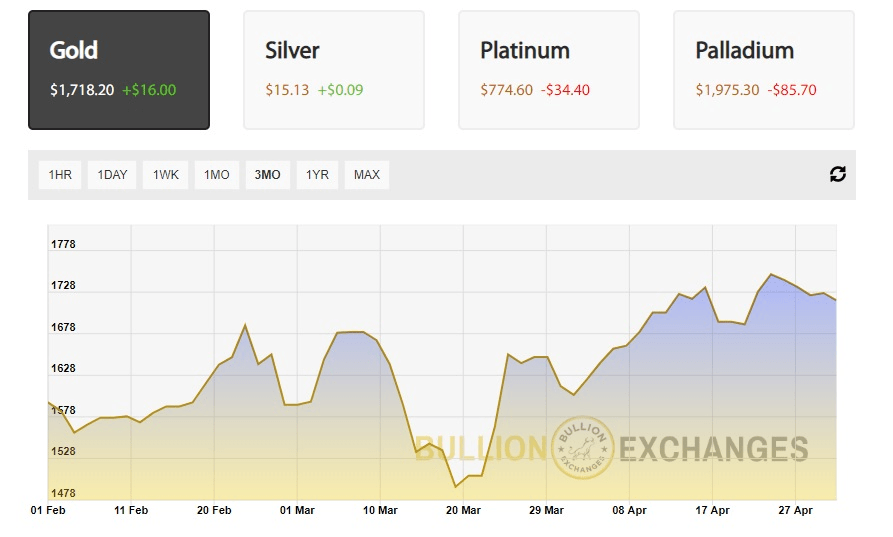893x537 pixels.
Task: Switch chart to 1MO range
Action: (217, 175)
